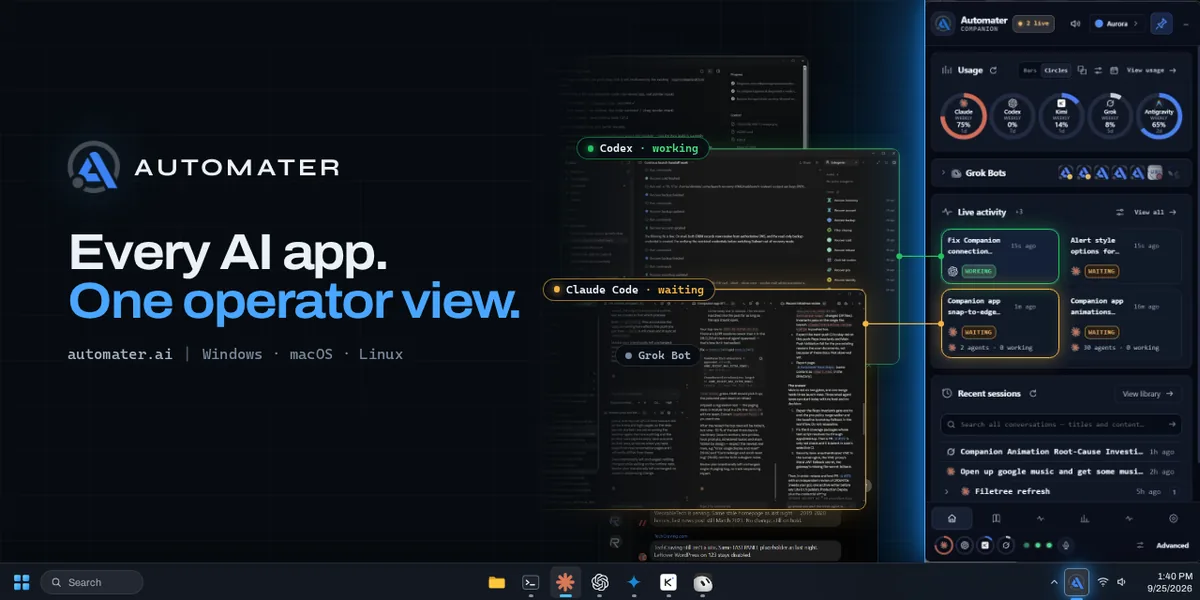The height and width of the screenshot is (600, 1200).
Task: Click the Claude Code waiting label tag
Action: 629,289
